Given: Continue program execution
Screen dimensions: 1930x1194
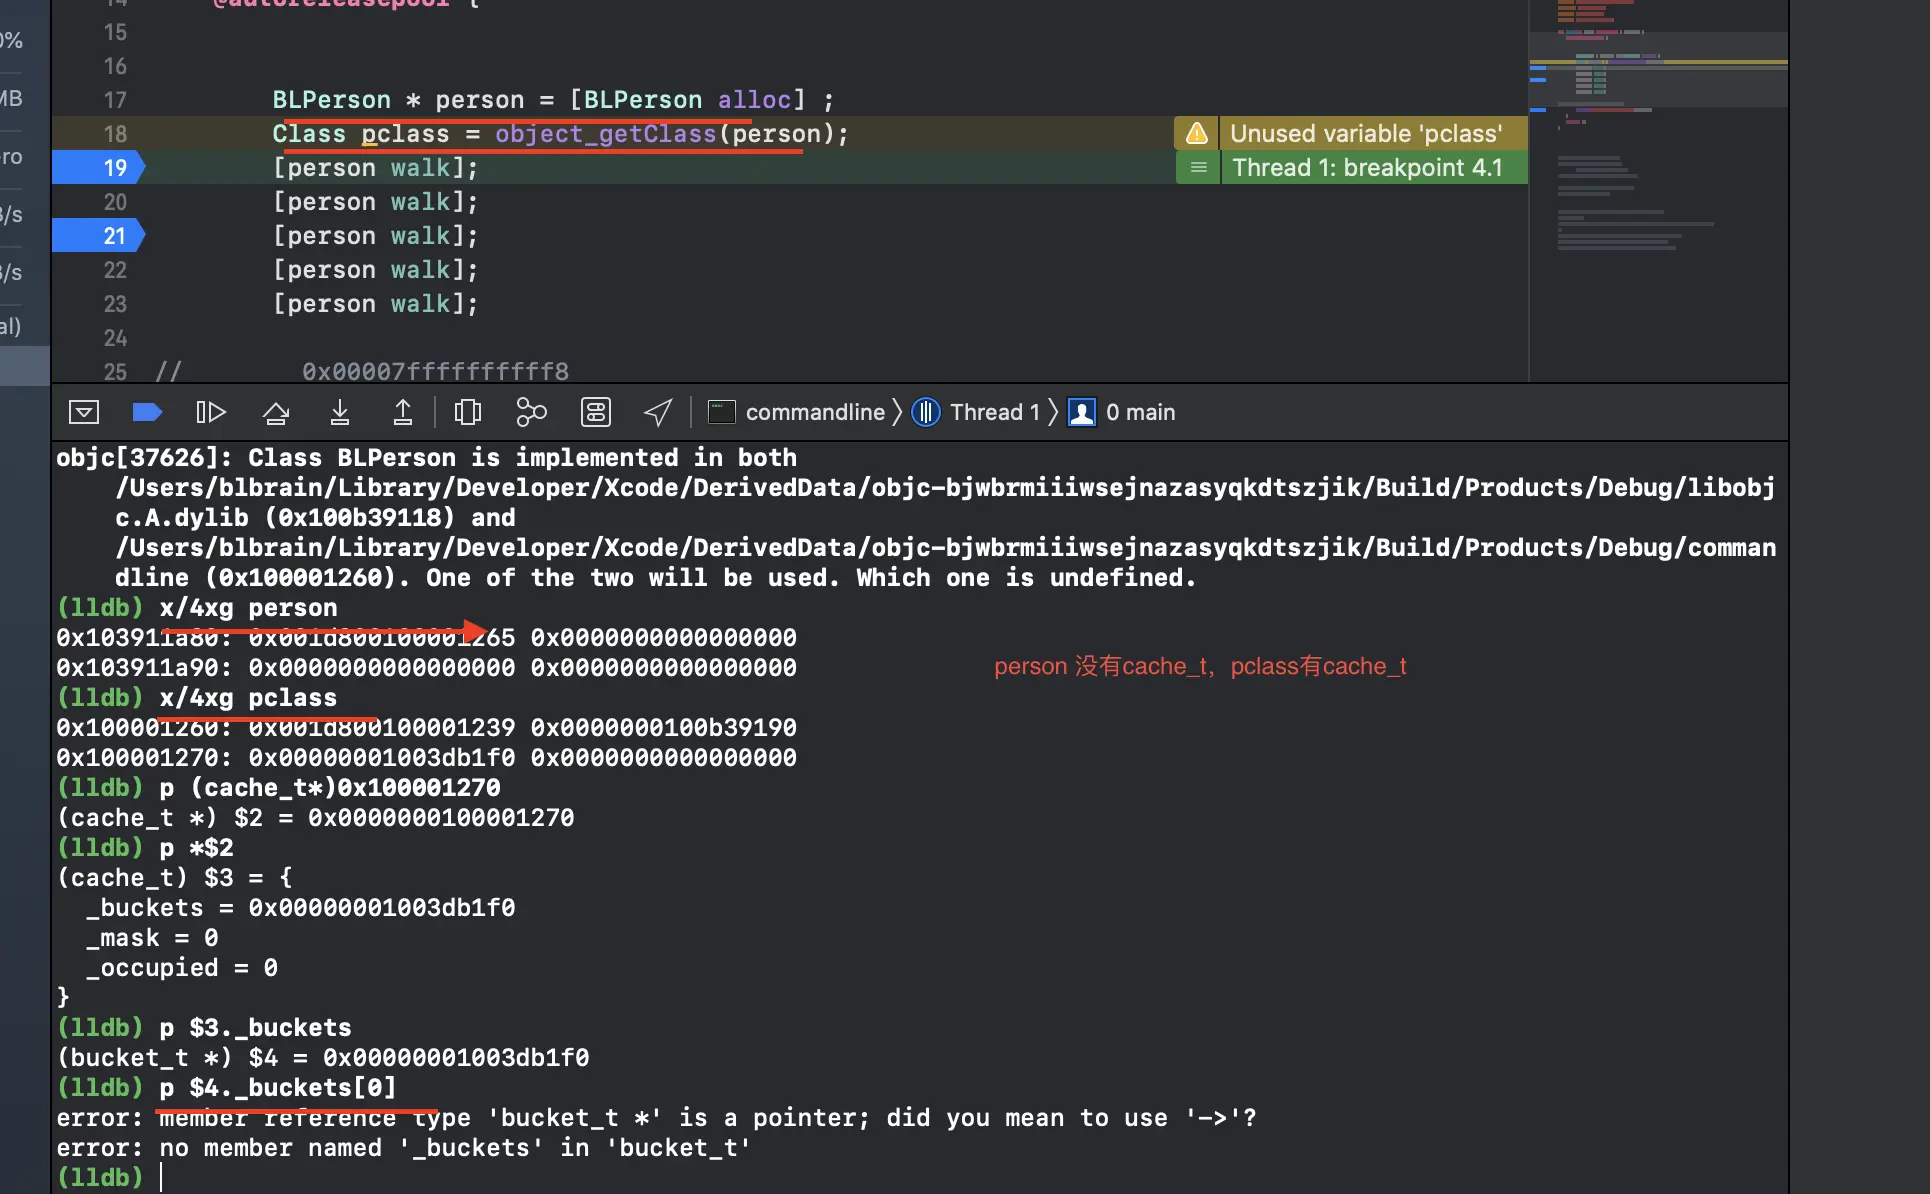Looking at the screenshot, I should (x=211, y=412).
